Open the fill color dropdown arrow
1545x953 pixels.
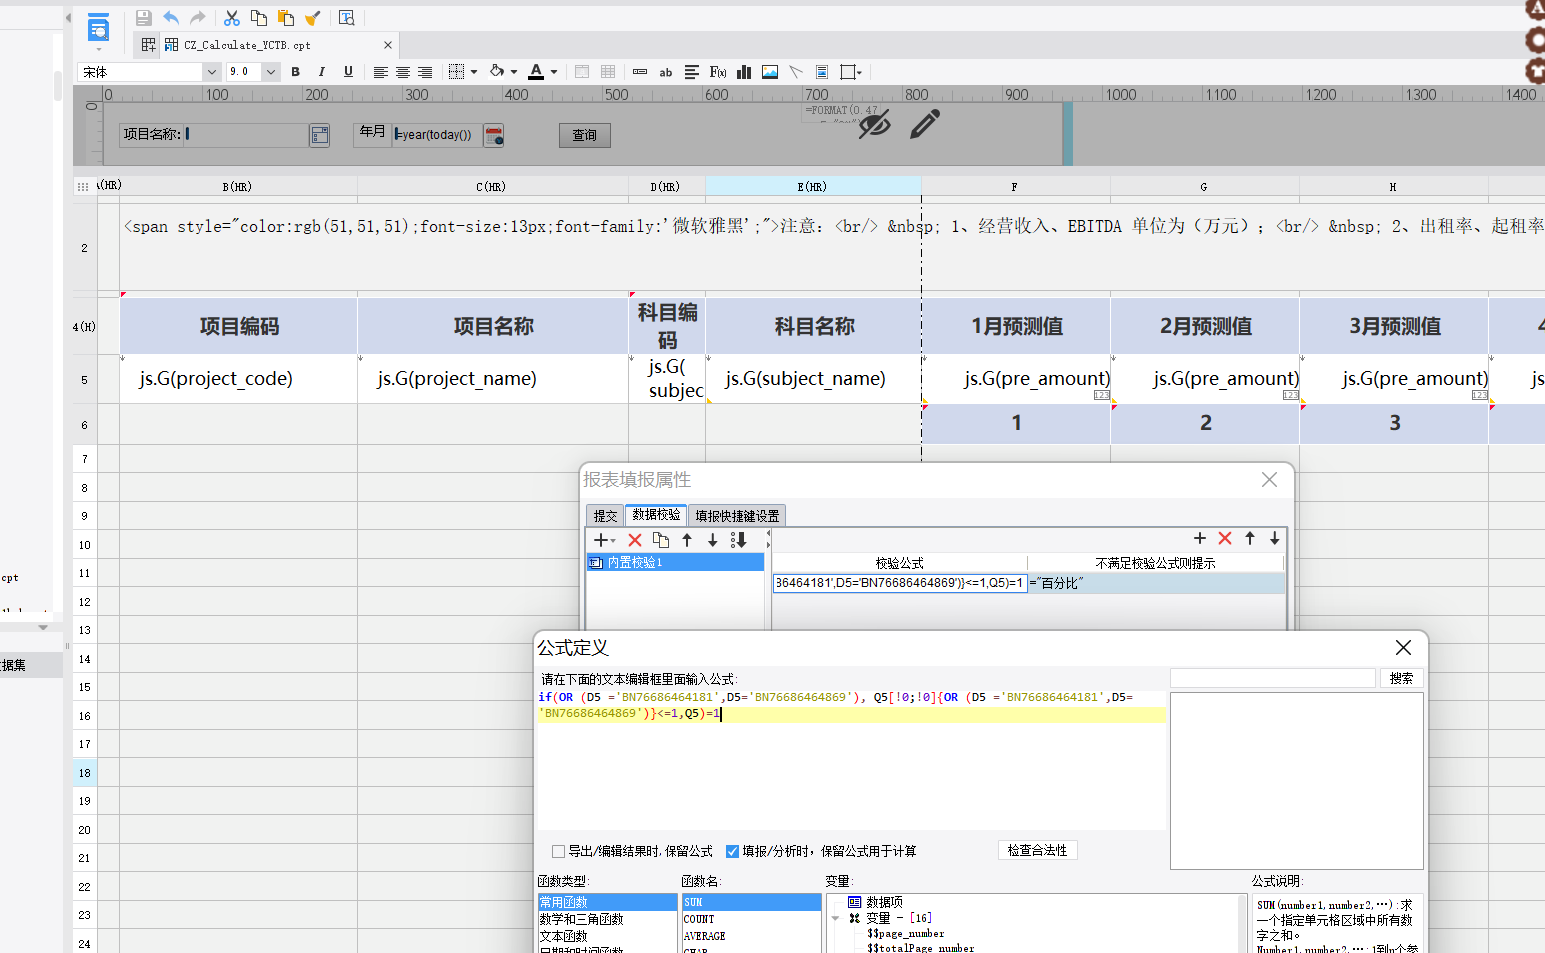pos(514,72)
